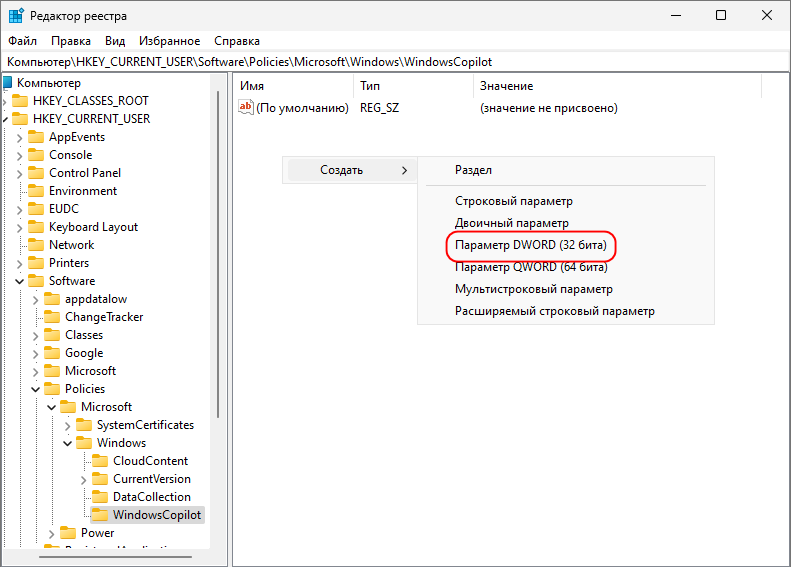The image size is (791, 567).
Task: Click the Registry Editor app icon in title bar
Action: coord(14,15)
